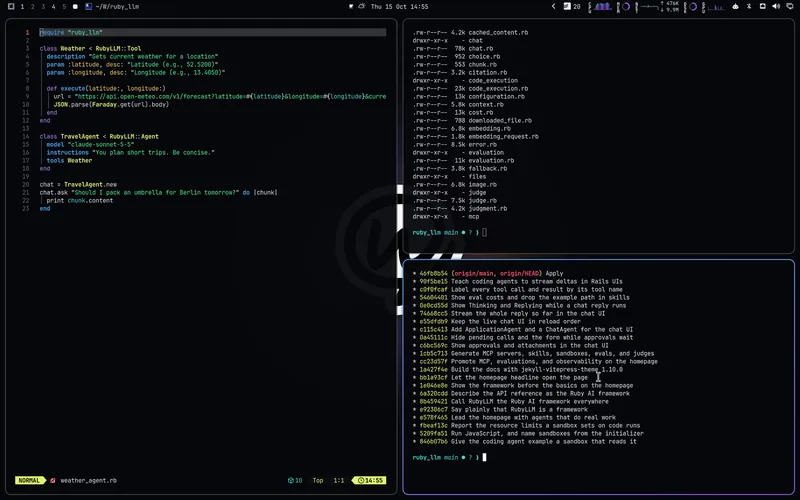The image size is (800, 500).
Task: Switch to workspace 1
Action: (x=22, y=7)
